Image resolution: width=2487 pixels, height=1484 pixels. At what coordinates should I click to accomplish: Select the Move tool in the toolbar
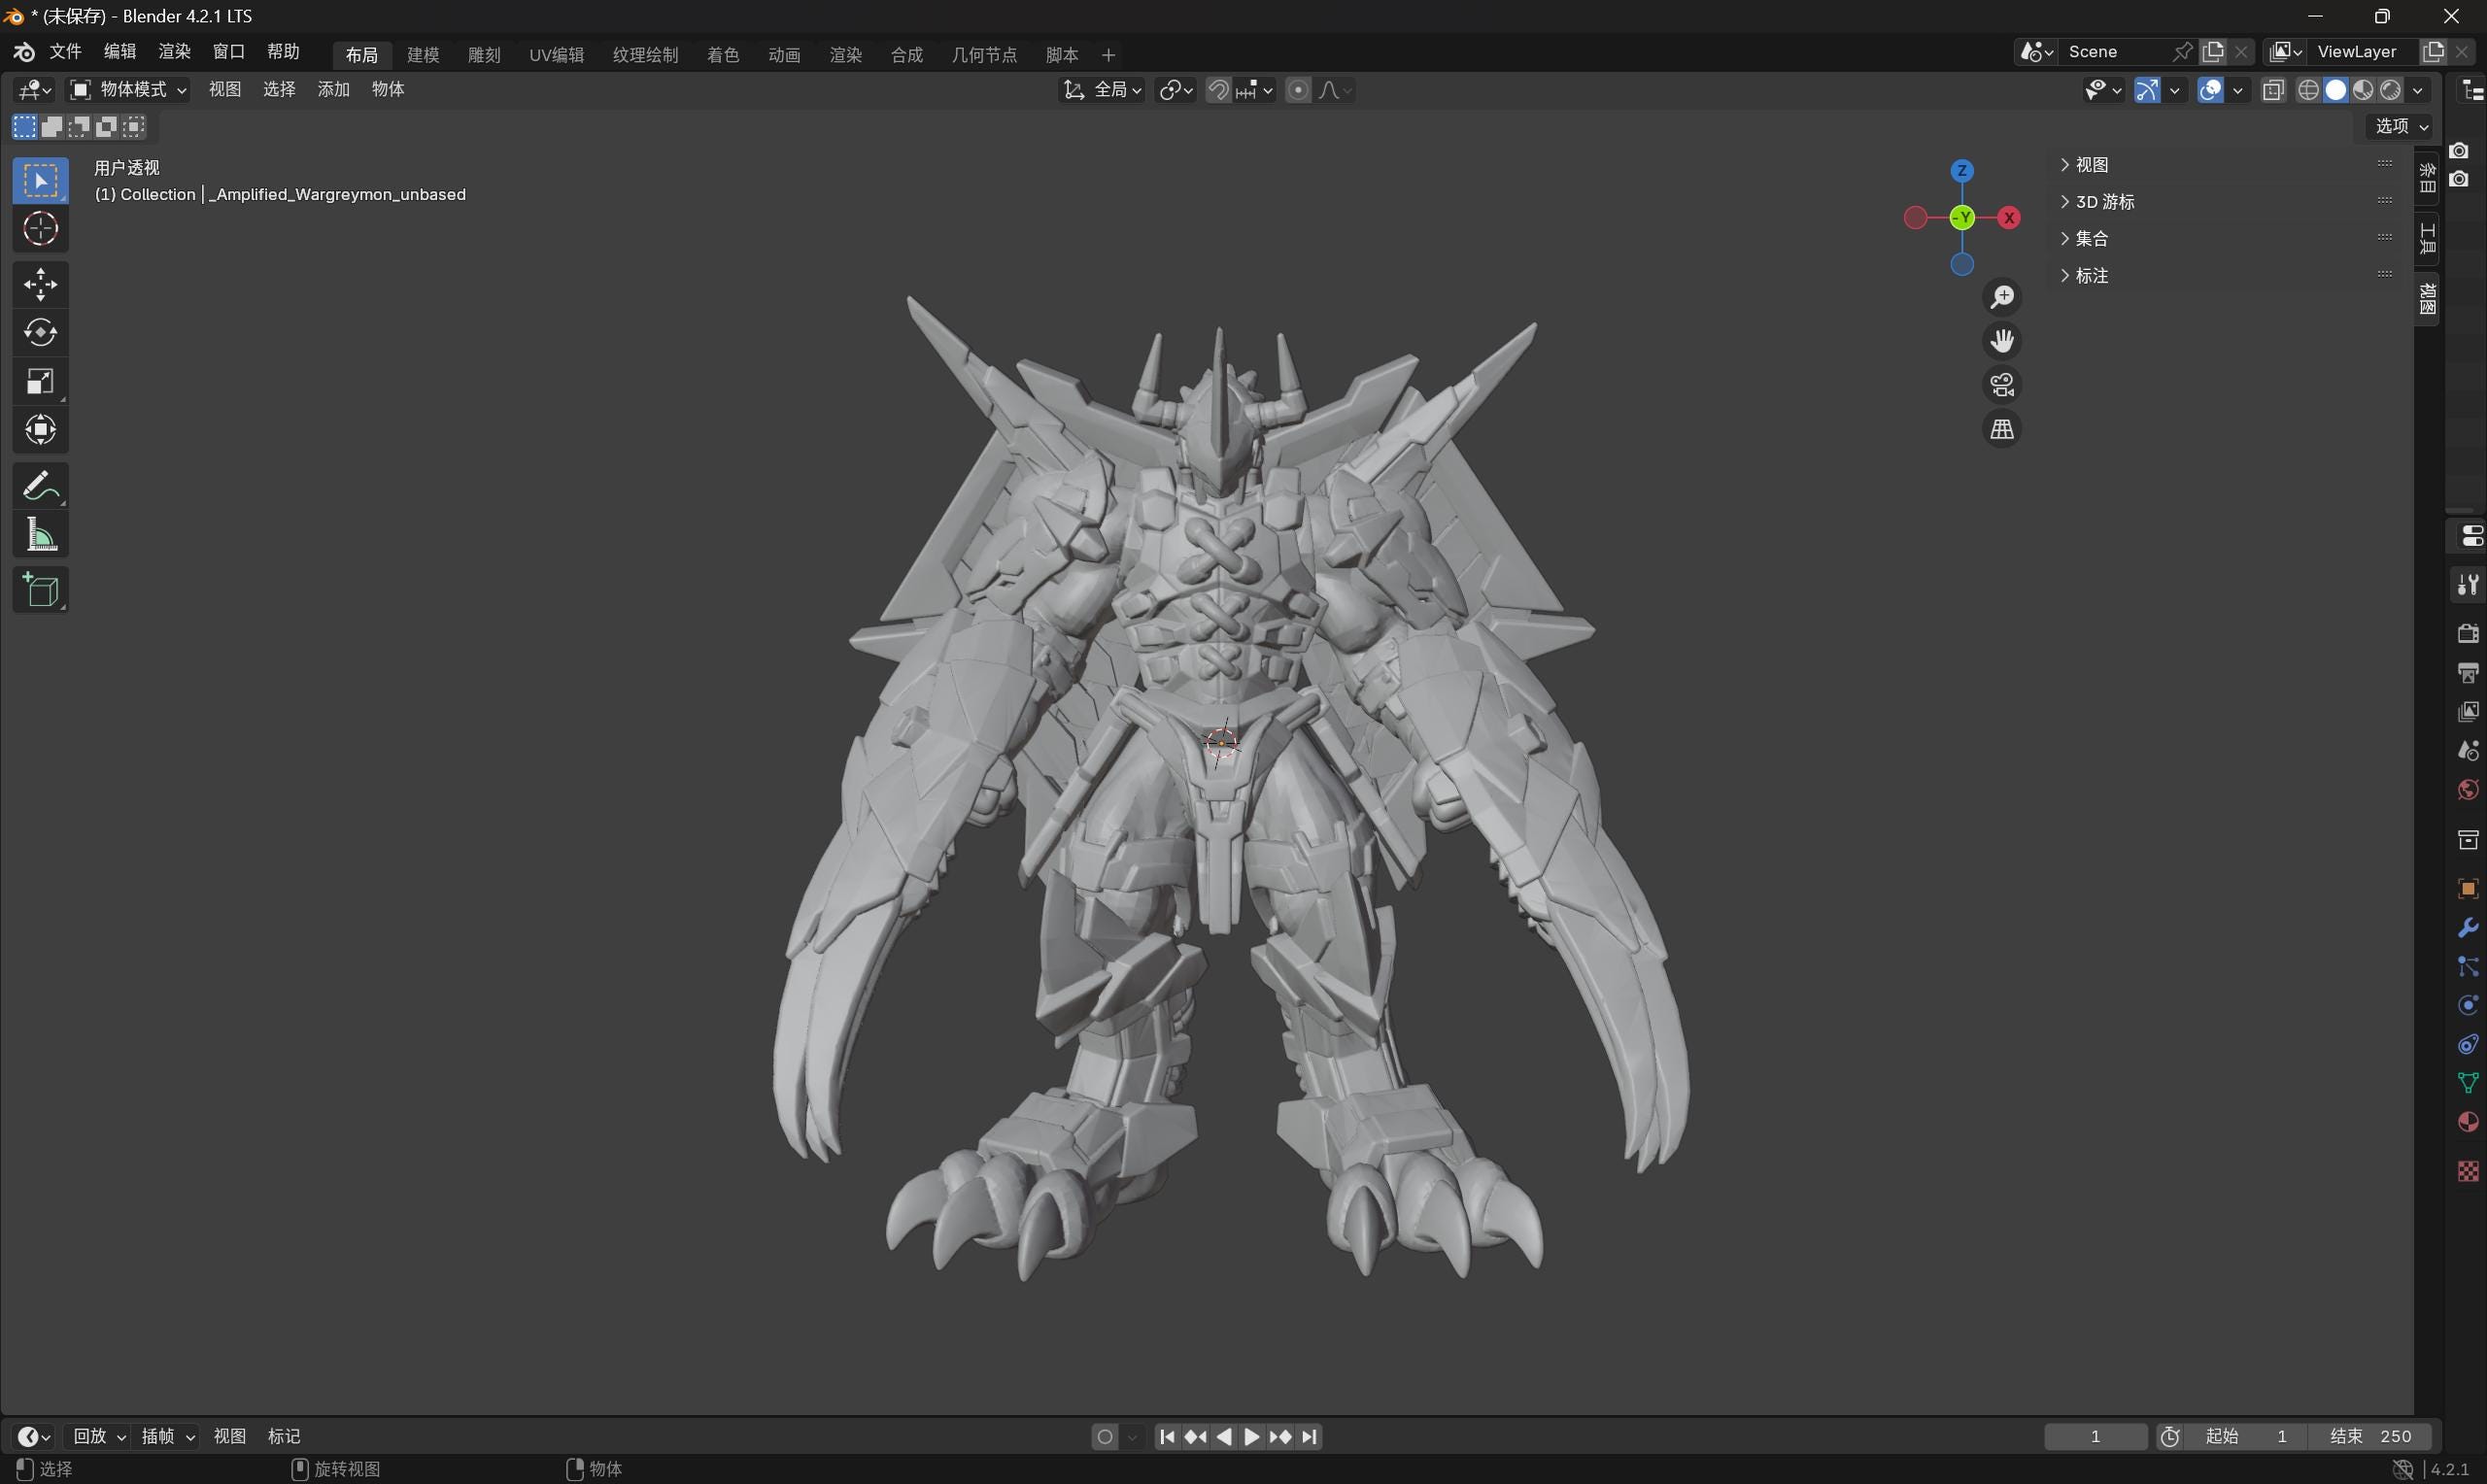coord(40,284)
